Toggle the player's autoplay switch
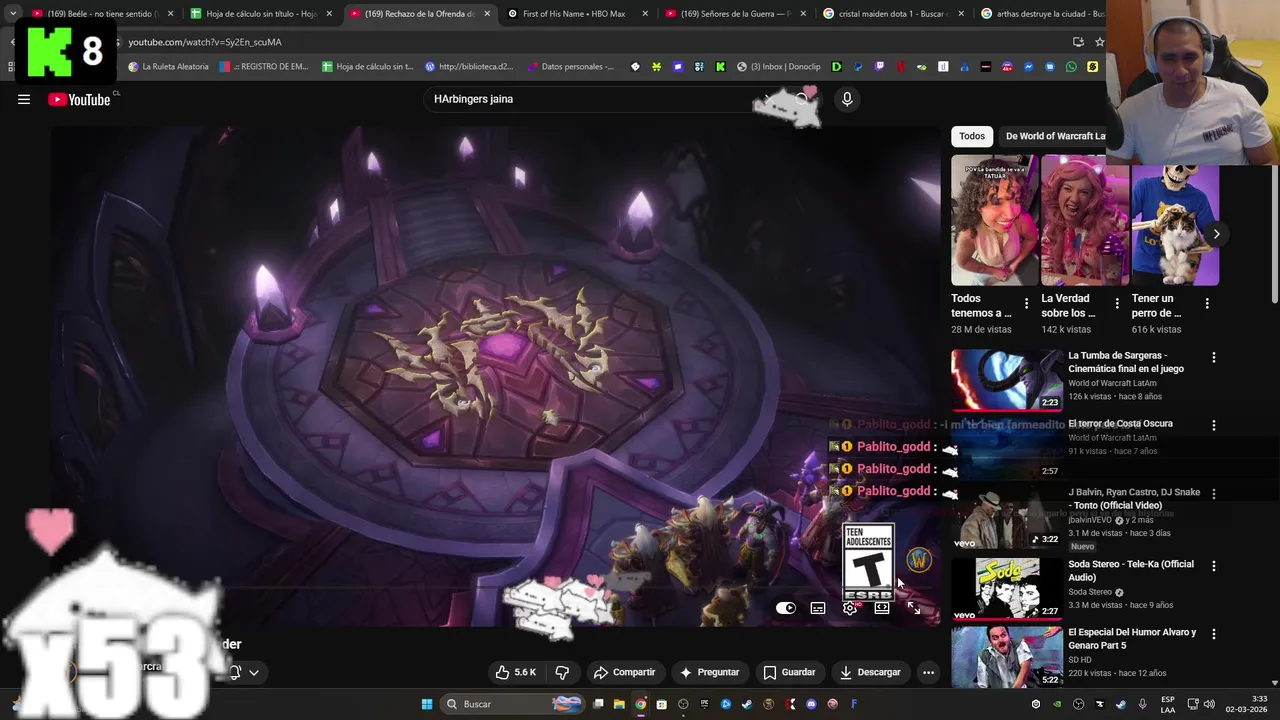Viewport: 1280px width, 720px height. (x=786, y=608)
